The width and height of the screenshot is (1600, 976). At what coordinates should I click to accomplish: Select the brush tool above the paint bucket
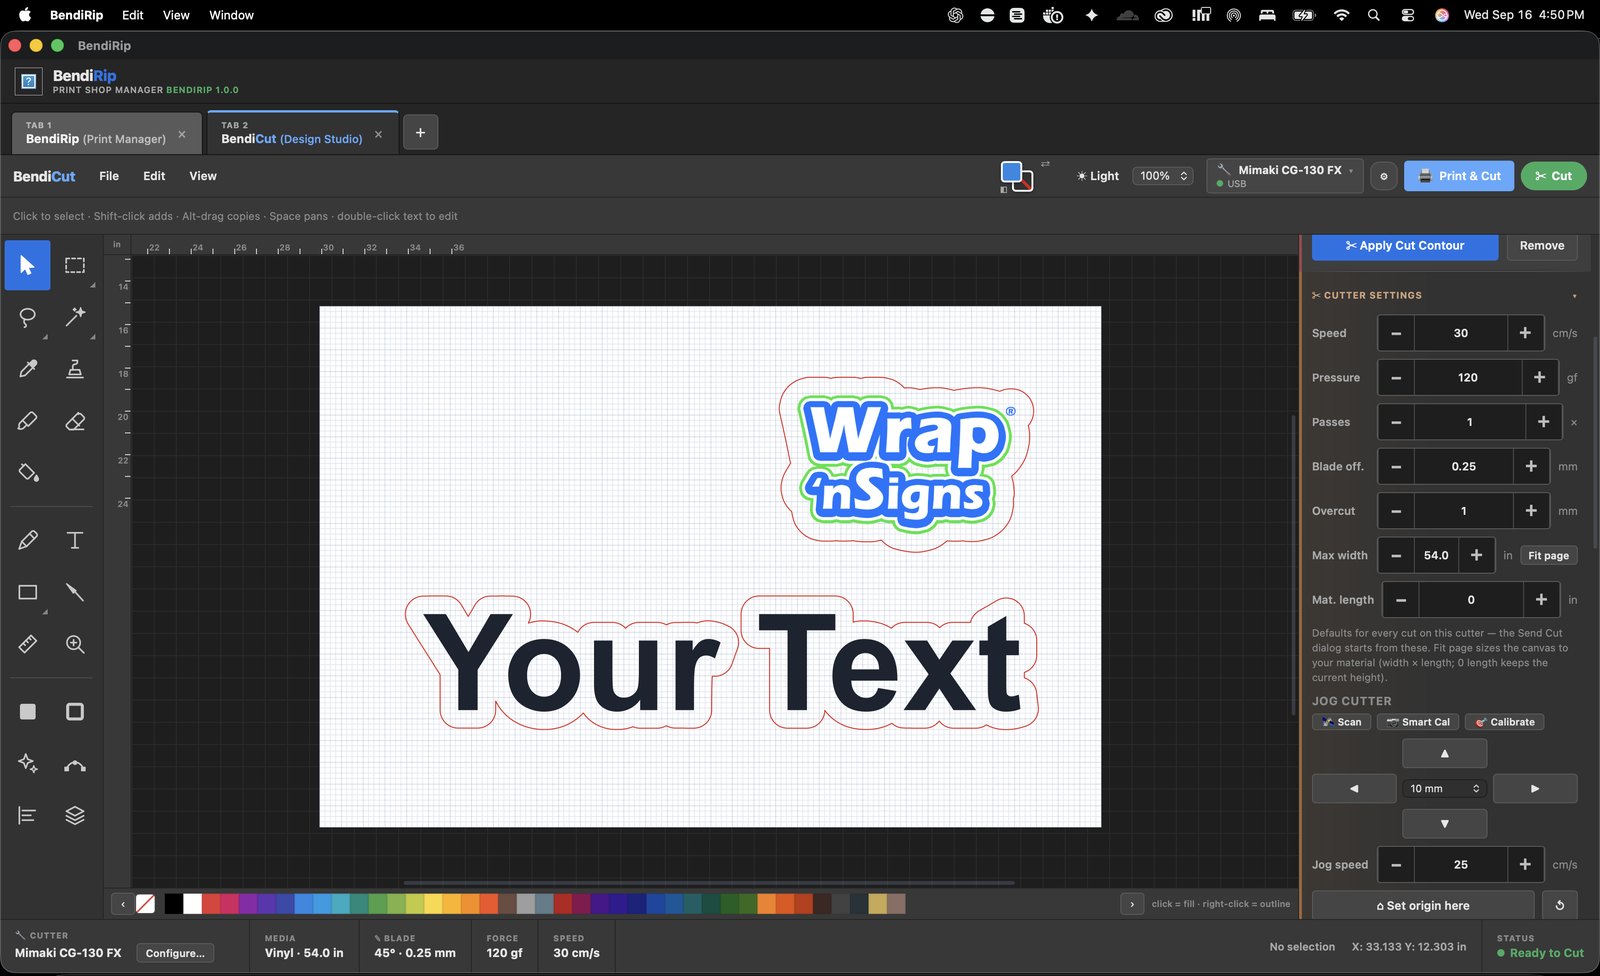click(27, 421)
